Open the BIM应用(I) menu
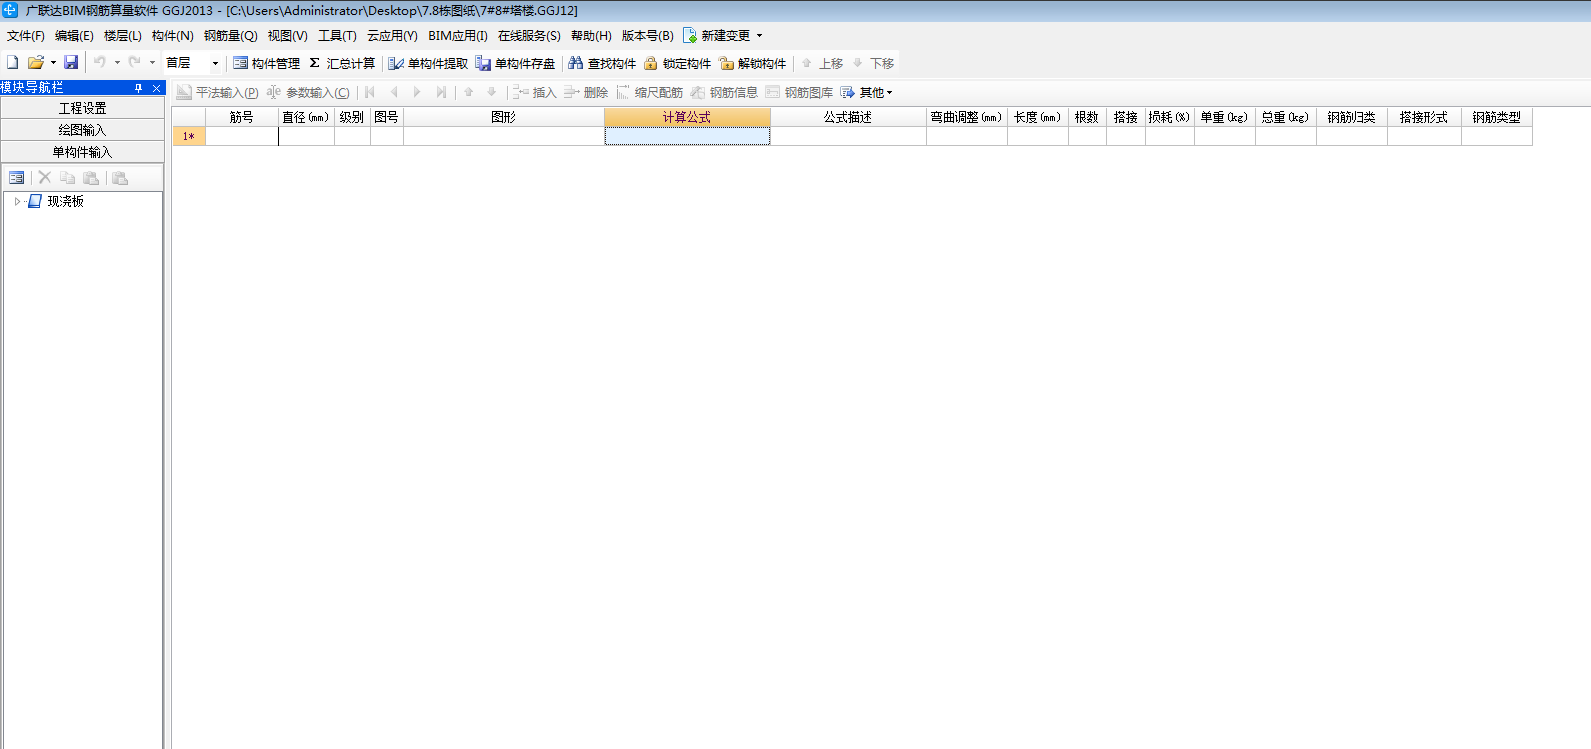The image size is (1591, 749). (x=458, y=35)
